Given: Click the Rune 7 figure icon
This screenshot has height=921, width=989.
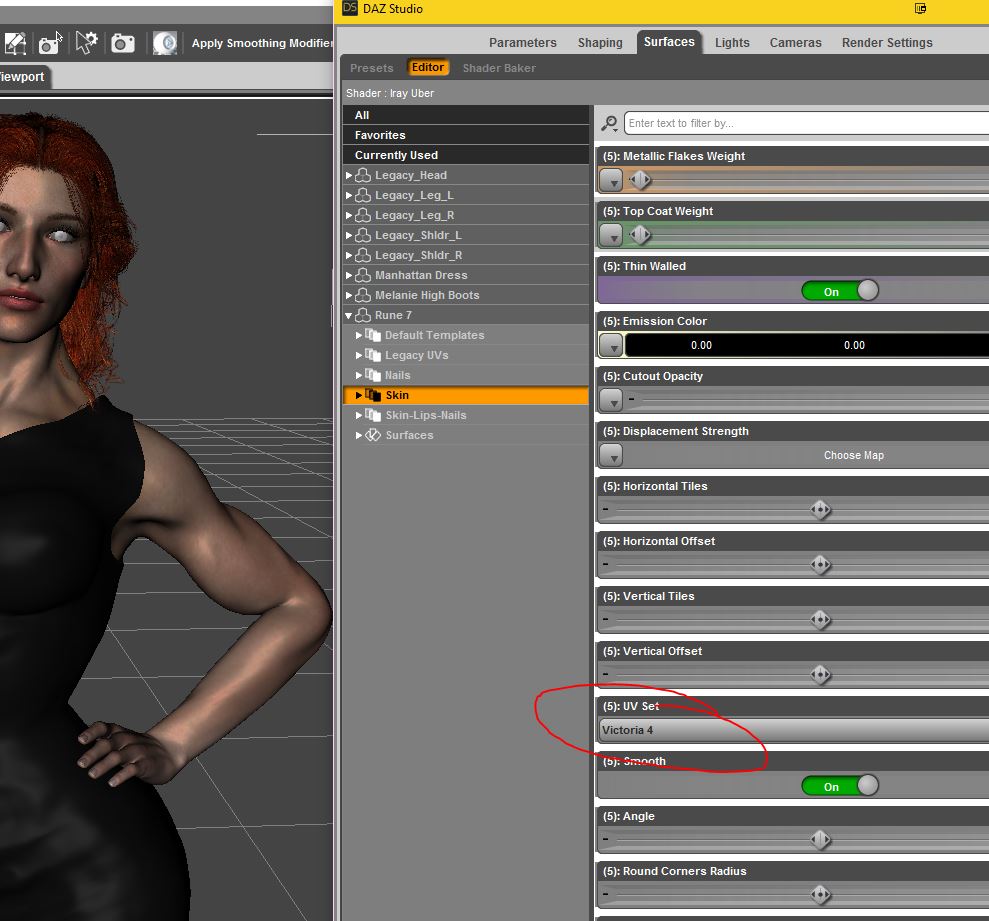Looking at the screenshot, I should [x=363, y=315].
